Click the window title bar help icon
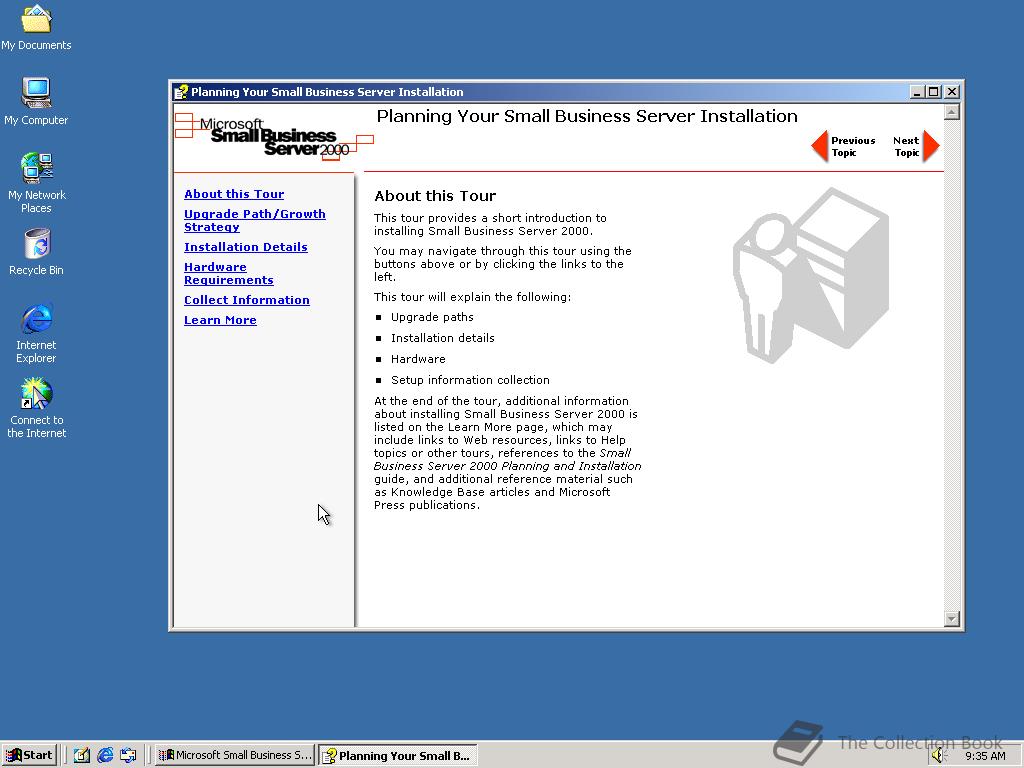The height and width of the screenshot is (768, 1024). pyautogui.click(x=181, y=92)
